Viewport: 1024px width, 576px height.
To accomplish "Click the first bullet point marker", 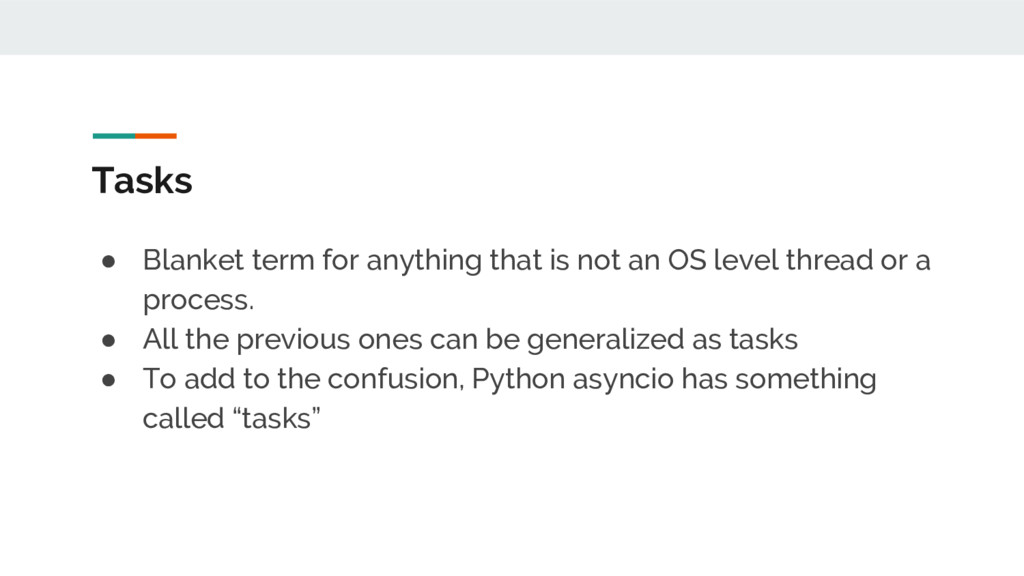I will [x=109, y=262].
